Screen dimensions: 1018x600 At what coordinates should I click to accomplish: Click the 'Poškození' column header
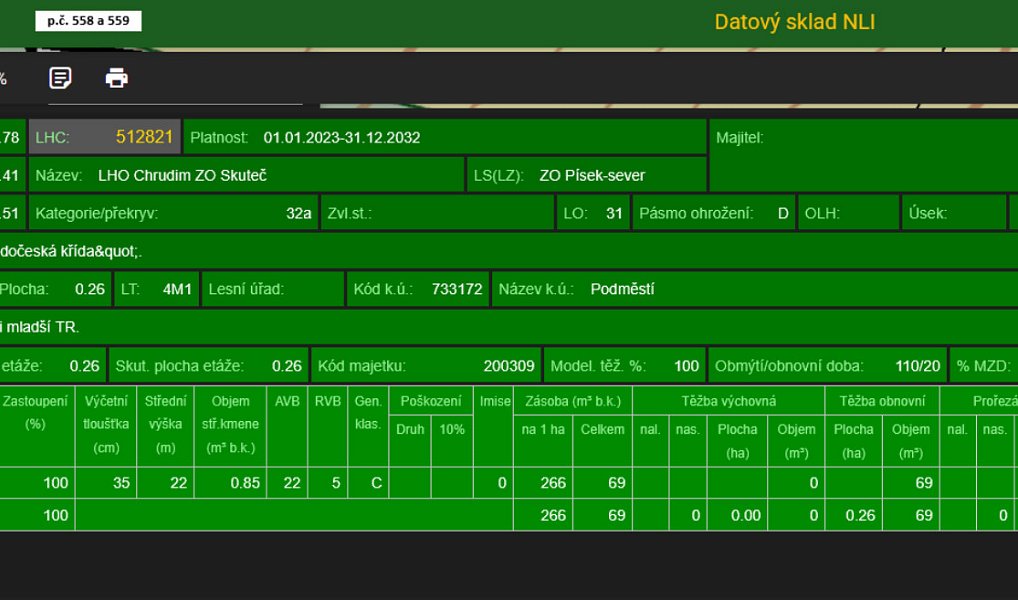point(431,401)
